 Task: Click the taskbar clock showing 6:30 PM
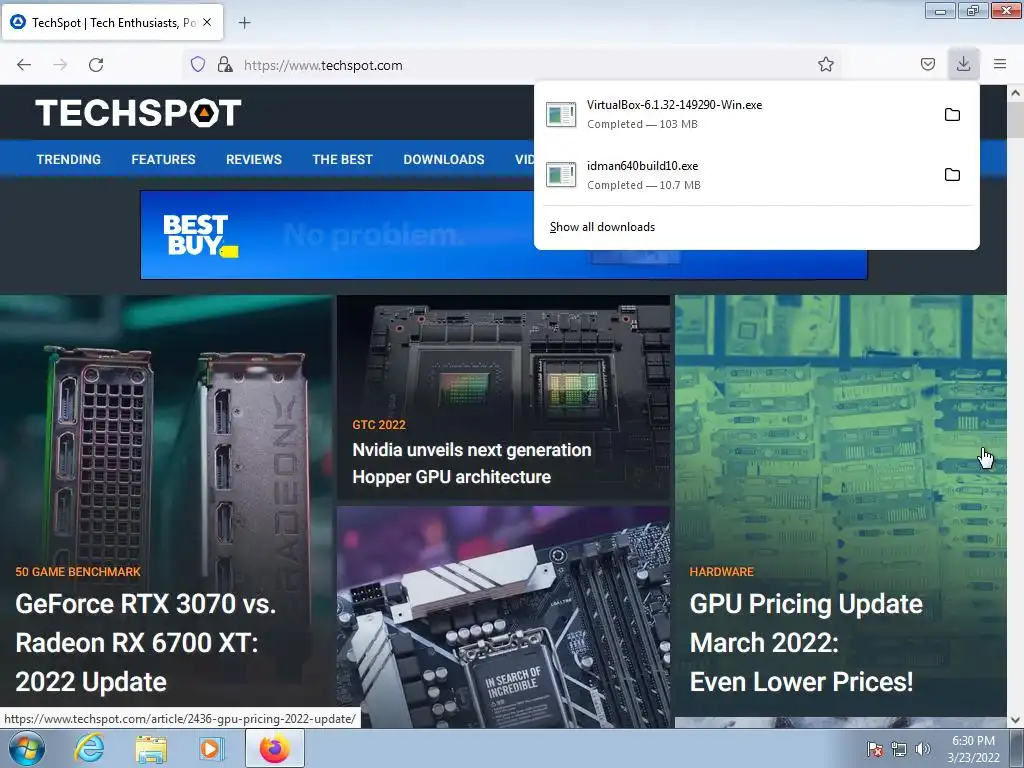[973, 749]
